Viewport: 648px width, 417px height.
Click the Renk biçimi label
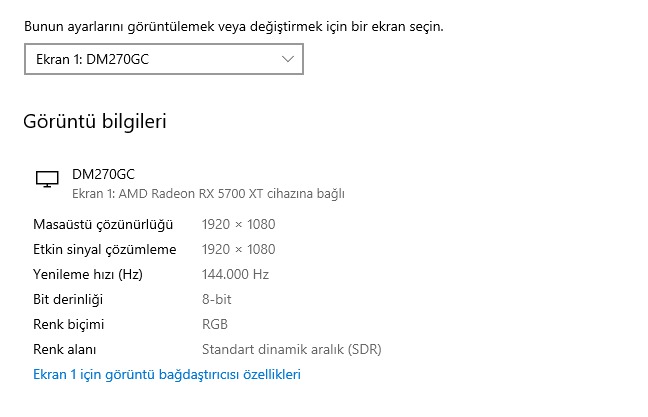(69, 324)
